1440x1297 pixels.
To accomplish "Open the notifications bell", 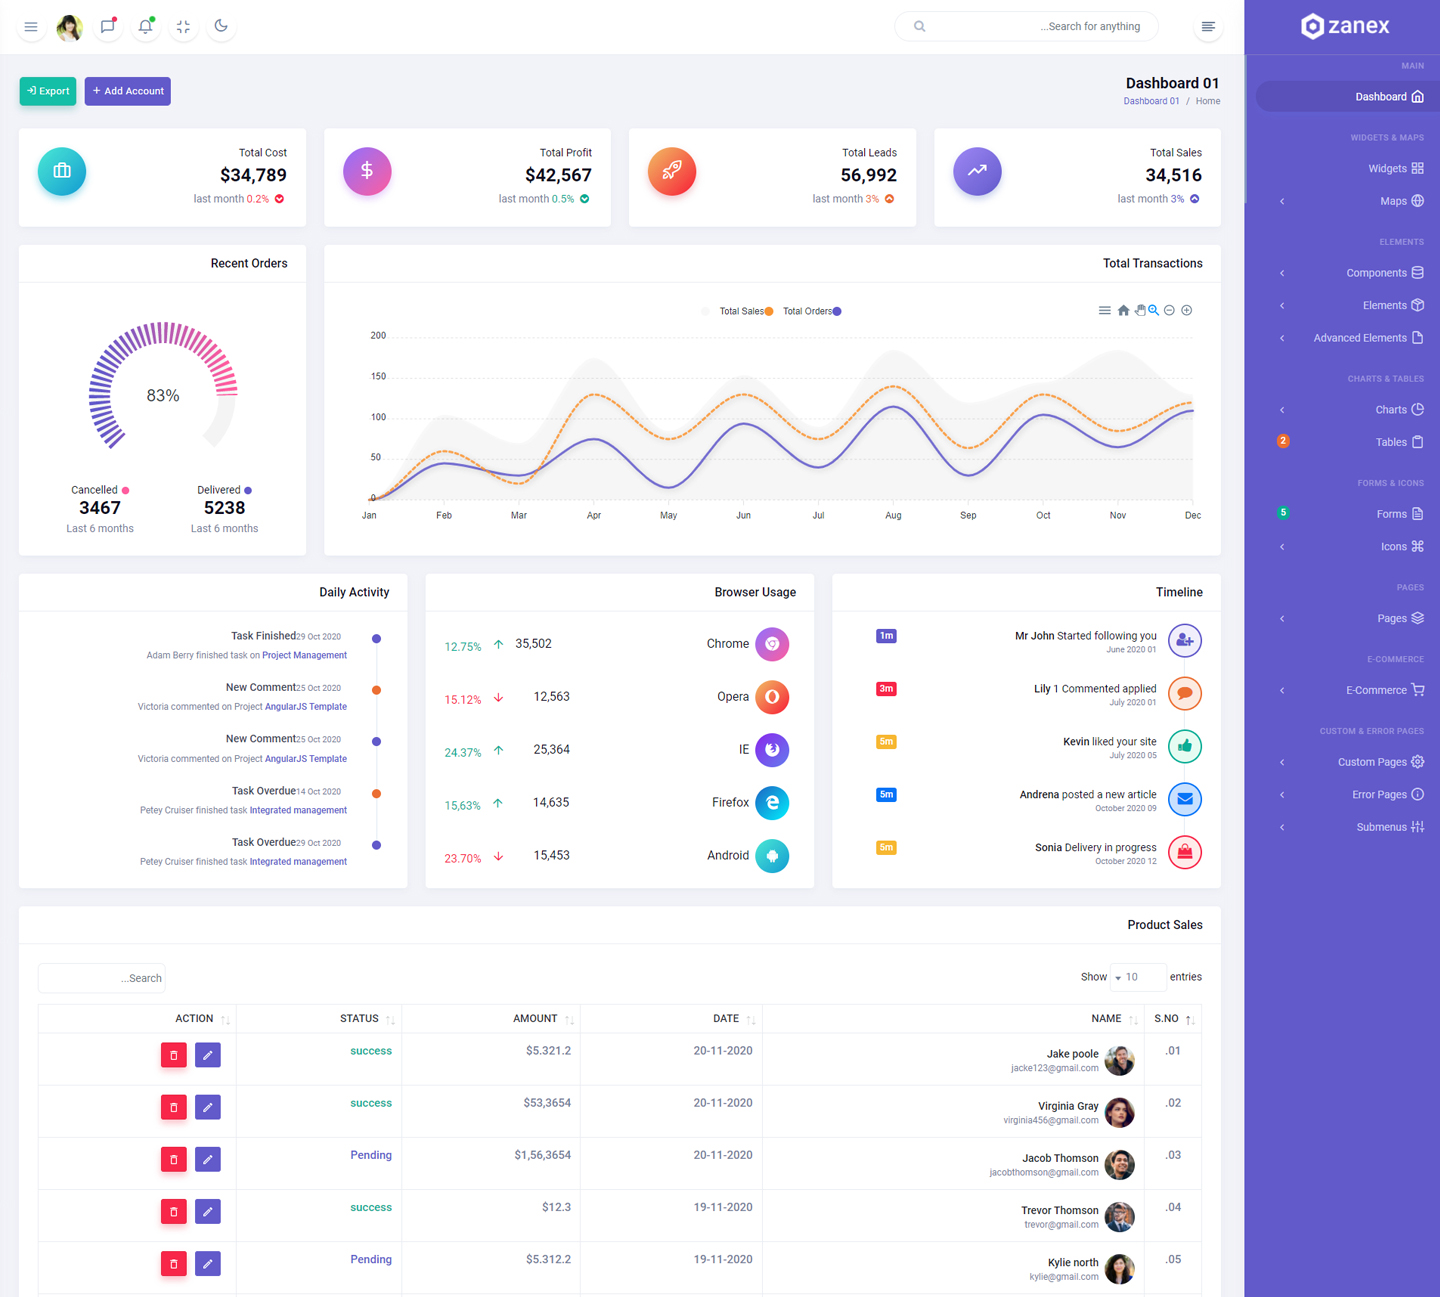I will 145,27.
